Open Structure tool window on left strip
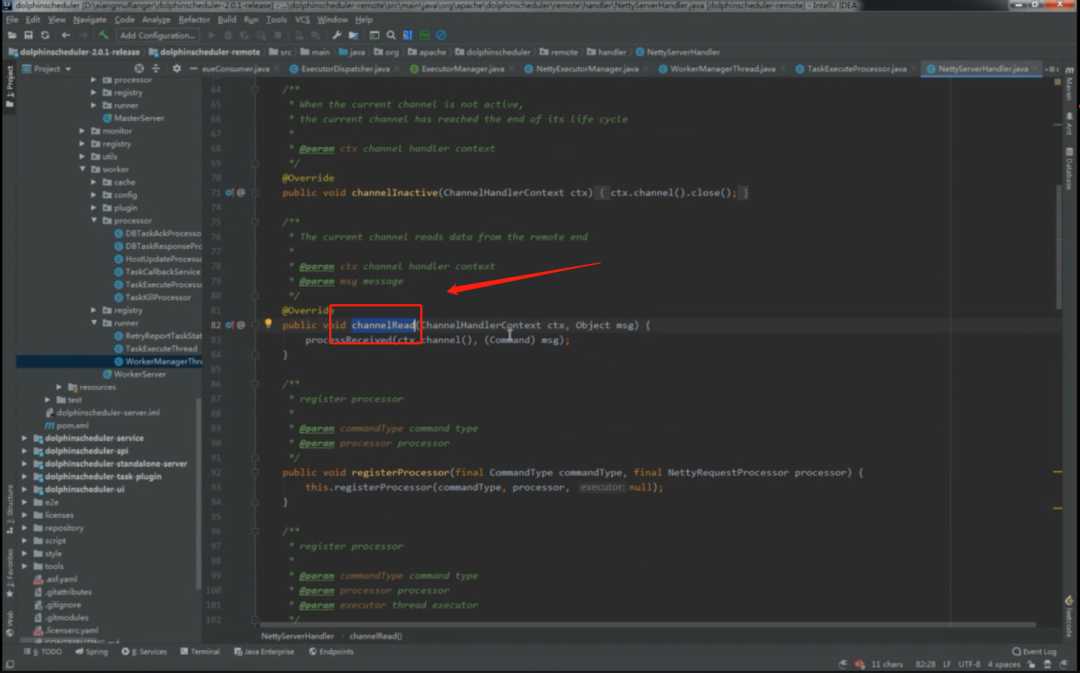 click(x=10, y=508)
